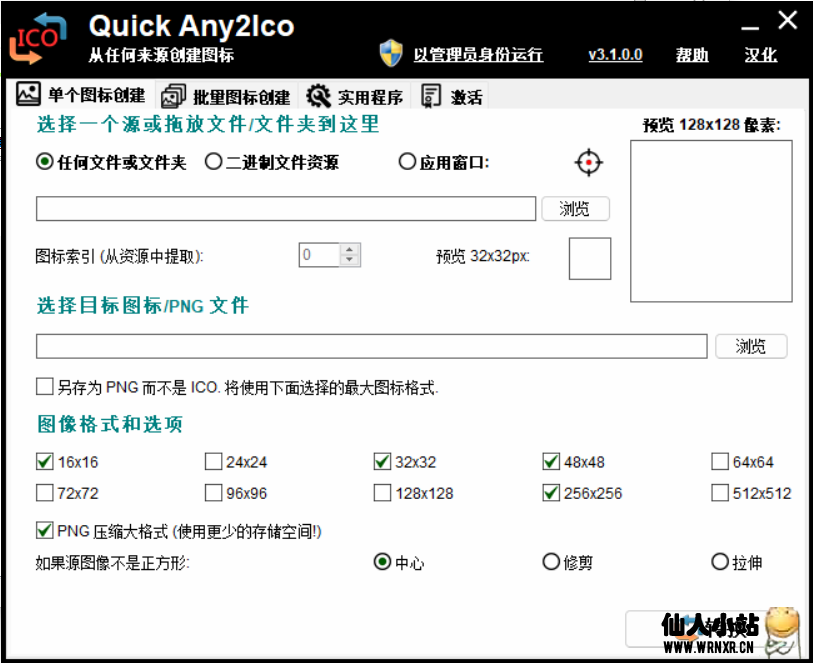Viewport: 813px width, 663px height.
Task: Open the 帮助 link
Action: (692, 55)
